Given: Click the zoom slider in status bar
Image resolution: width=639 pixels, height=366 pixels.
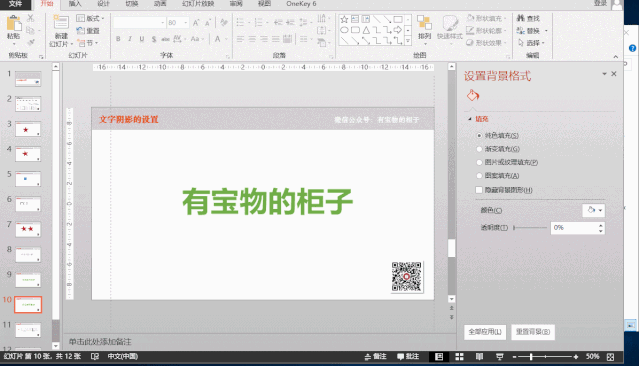Looking at the screenshot, I should tap(545, 357).
